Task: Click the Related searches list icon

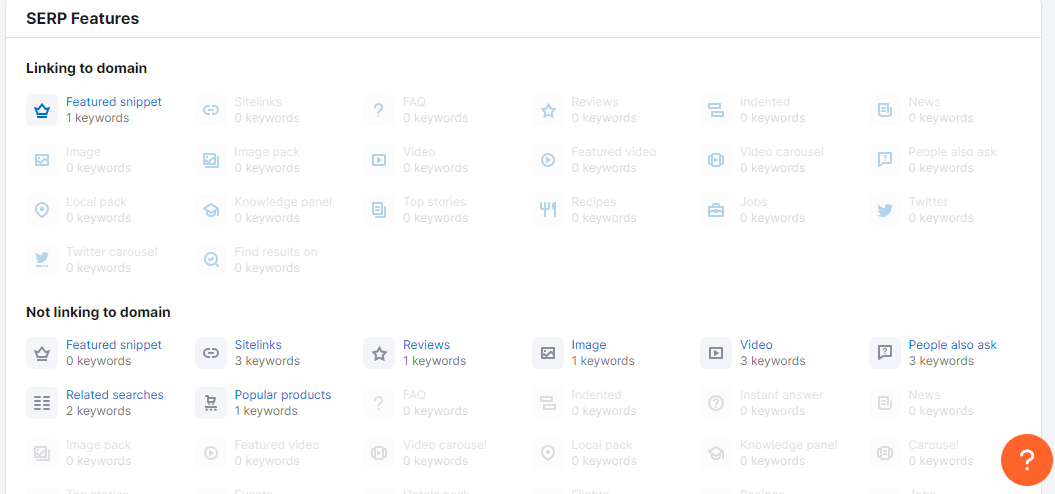Action: (x=42, y=402)
